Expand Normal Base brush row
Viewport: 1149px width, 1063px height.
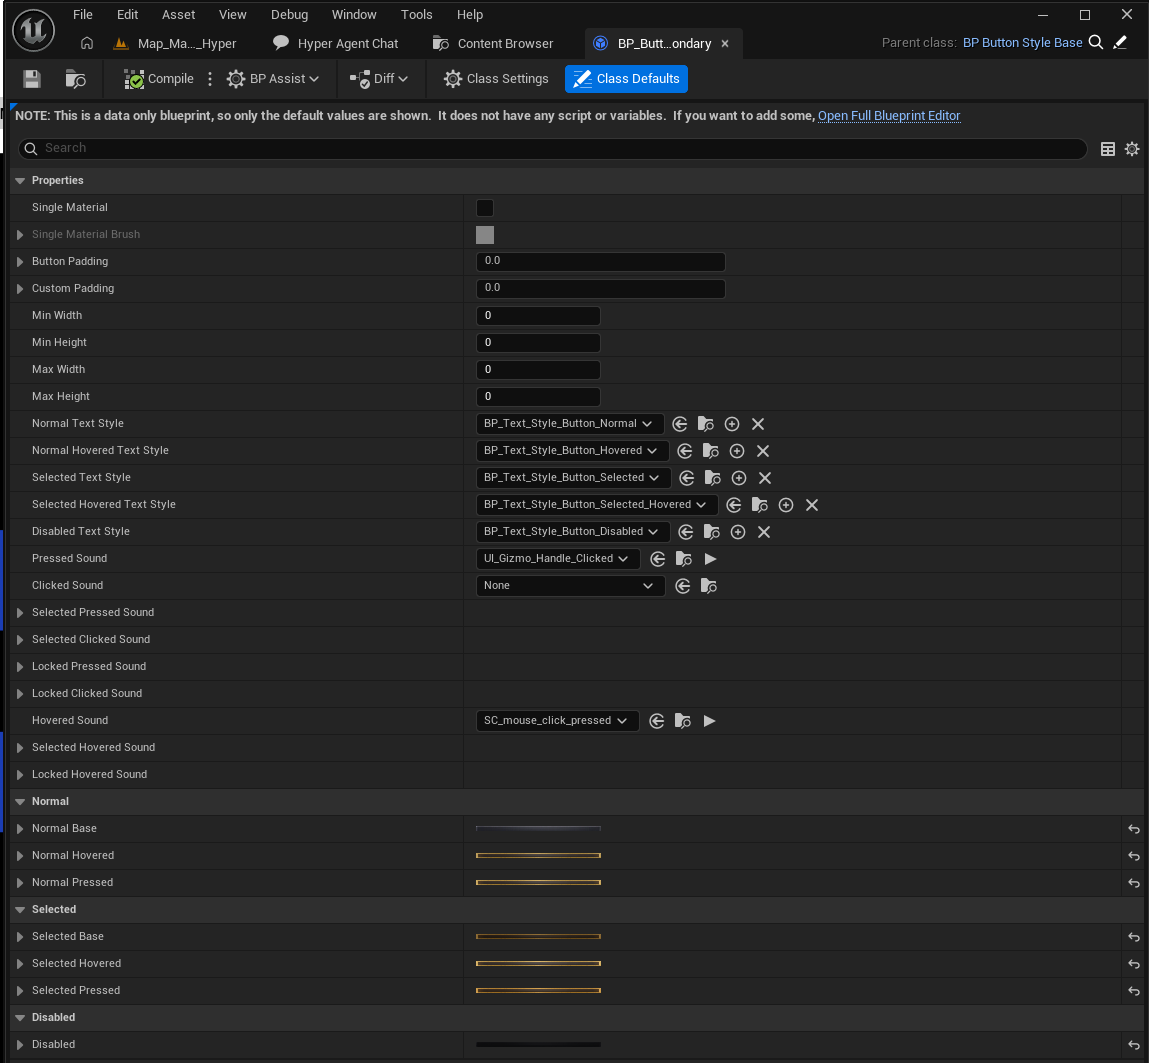(21, 829)
